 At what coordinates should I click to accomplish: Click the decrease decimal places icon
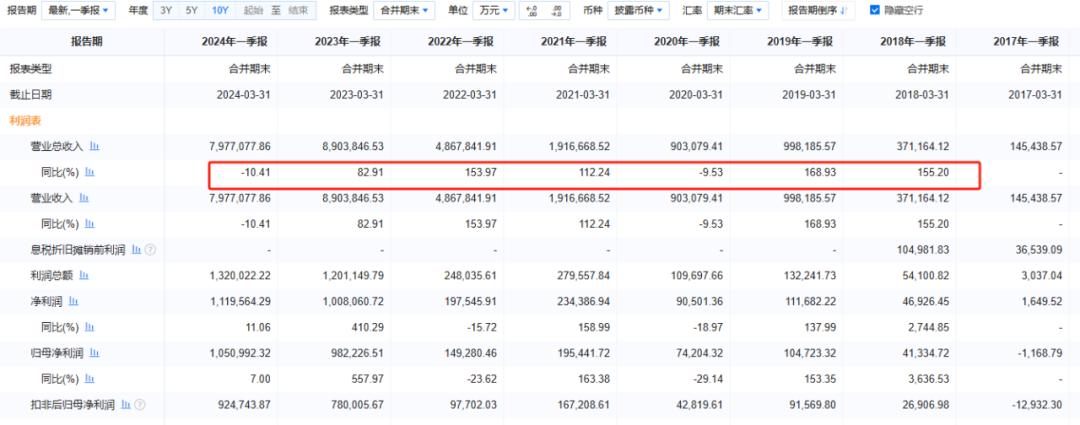click(557, 10)
